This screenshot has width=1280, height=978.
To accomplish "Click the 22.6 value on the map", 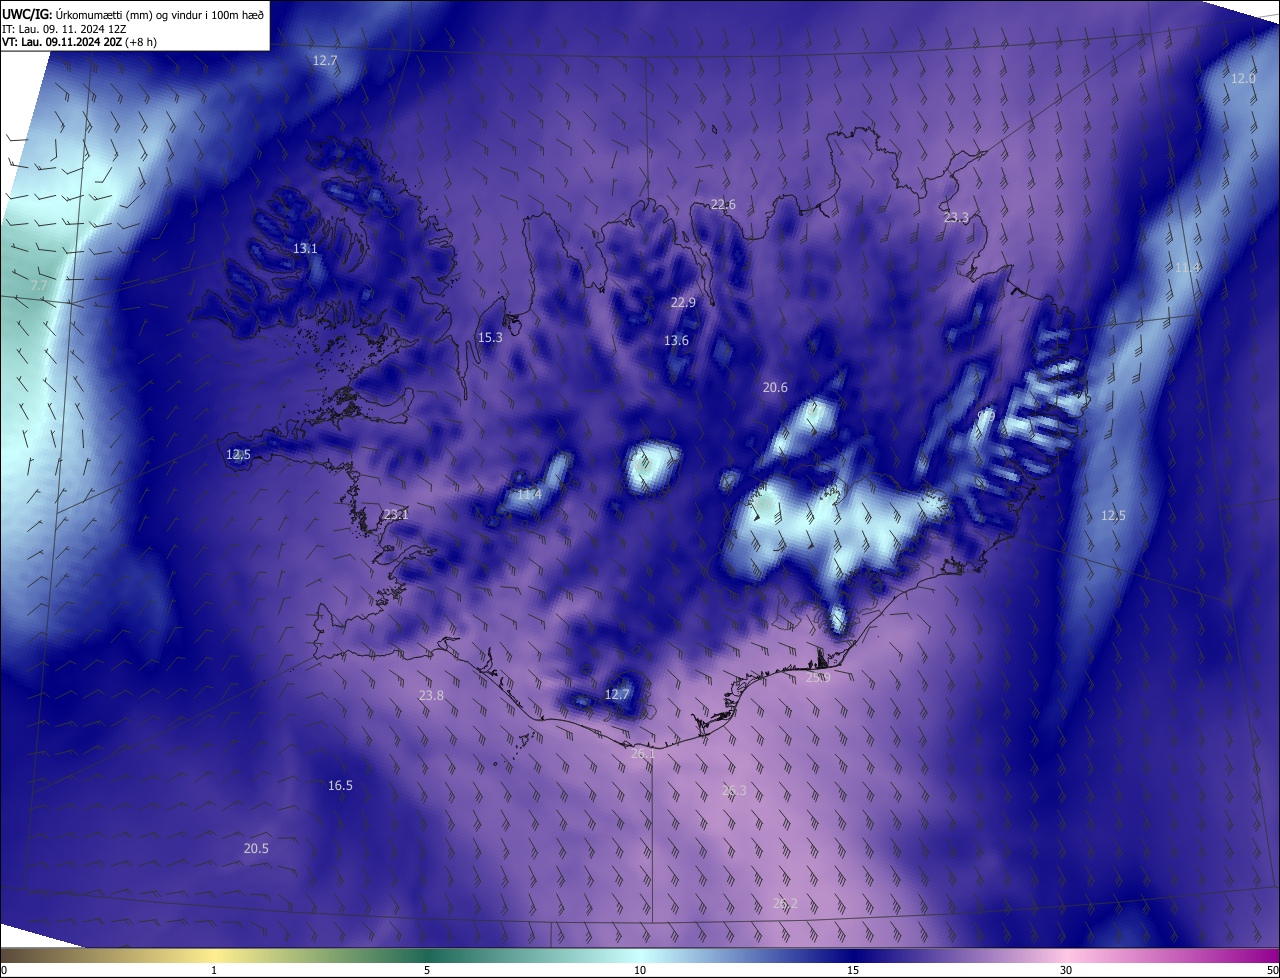I will coord(723,204).
